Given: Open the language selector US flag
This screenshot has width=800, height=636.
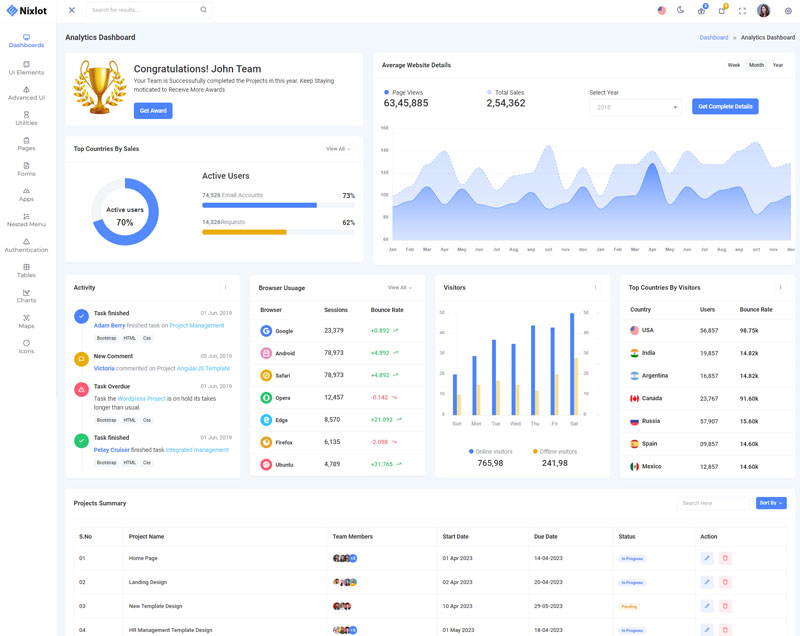Looking at the screenshot, I should pos(661,10).
